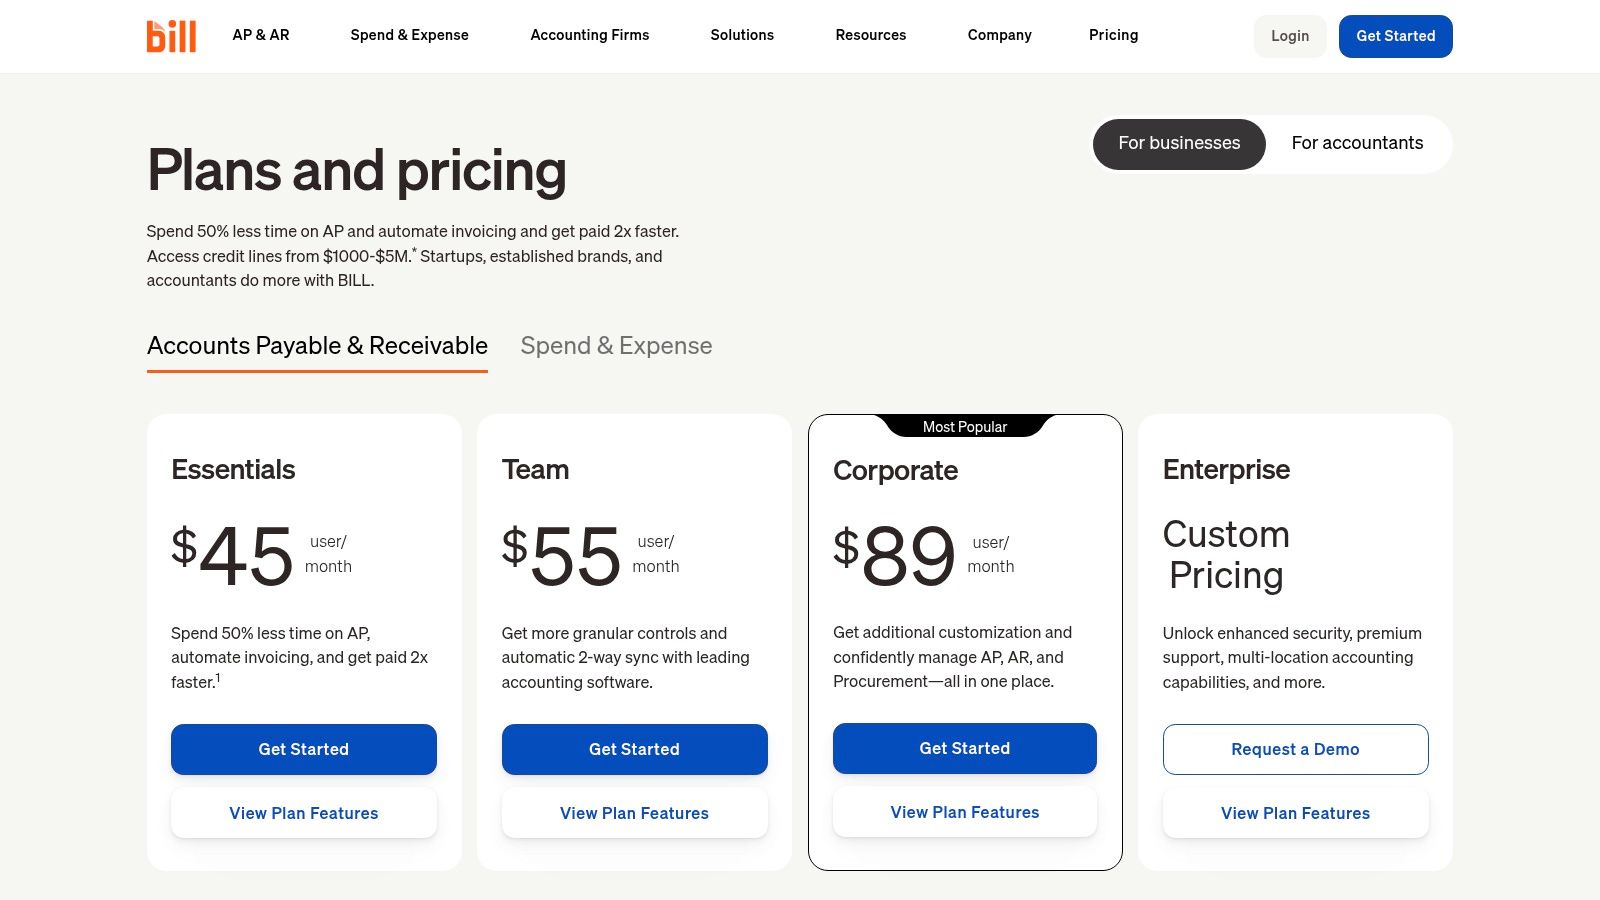This screenshot has width=1600, height=900.
Task: Go to the Pricing page link
Action: tap(1113, 35)
